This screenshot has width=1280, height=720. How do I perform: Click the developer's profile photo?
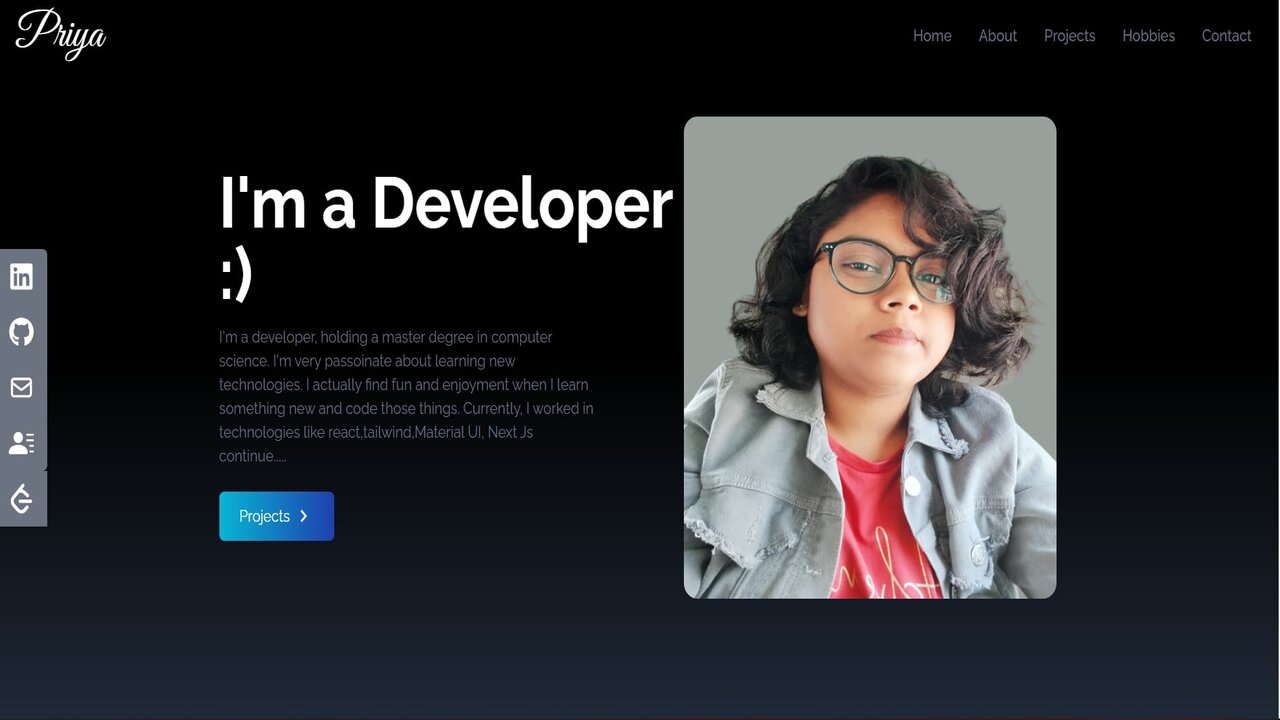pyautogui.click(x=869, y=358)
